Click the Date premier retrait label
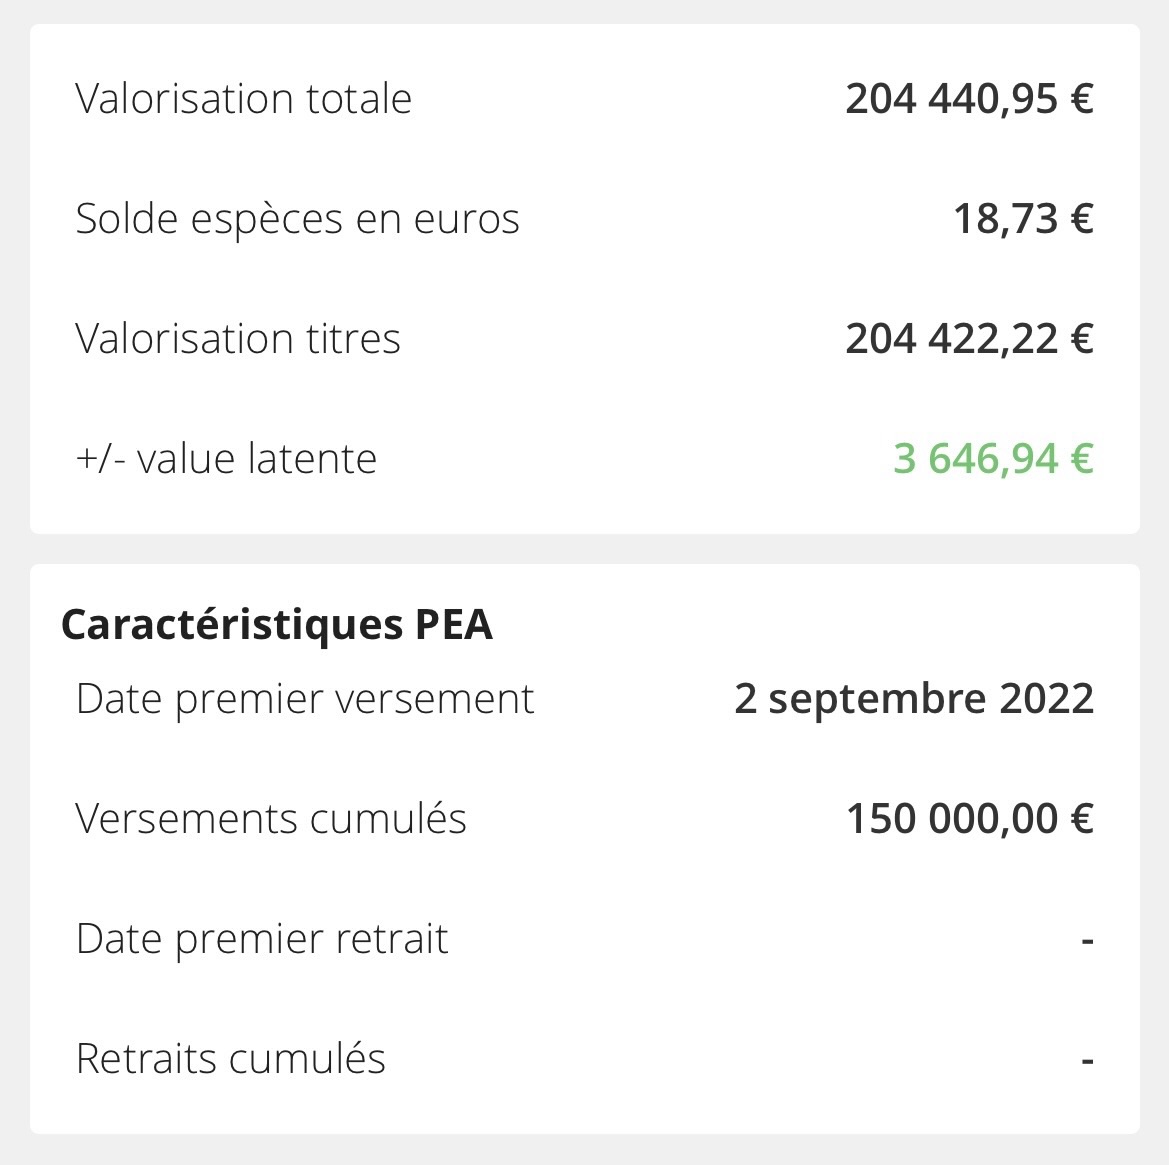Image resolution: width=1169 pixels, height=1165 pixels. coord(262,939)
